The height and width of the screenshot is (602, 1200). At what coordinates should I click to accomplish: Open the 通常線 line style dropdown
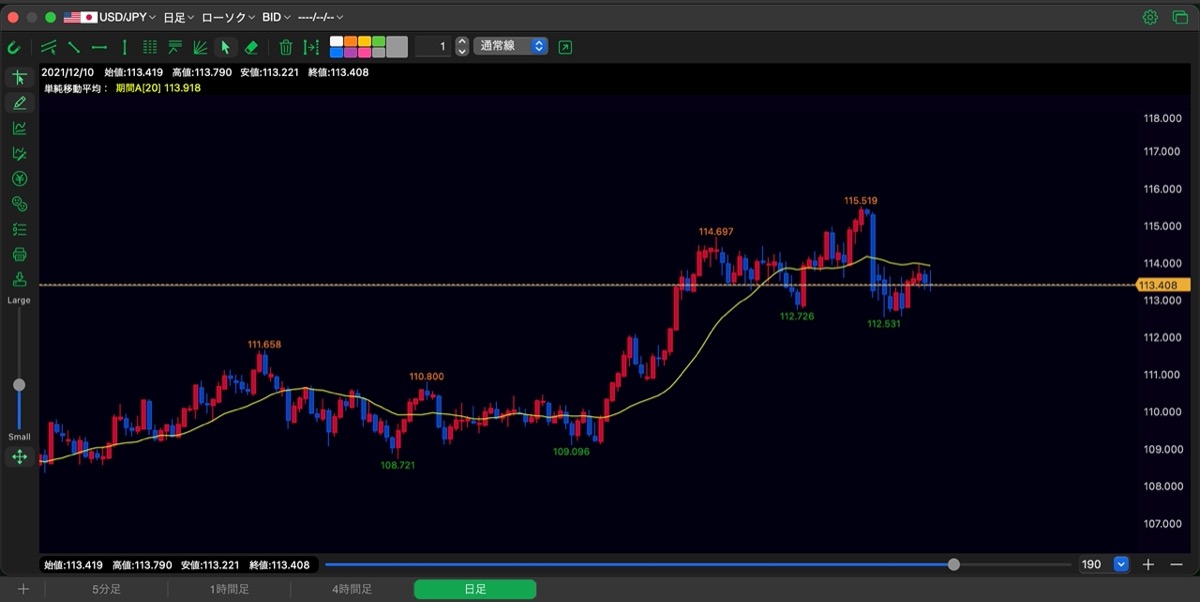[511, 46]
